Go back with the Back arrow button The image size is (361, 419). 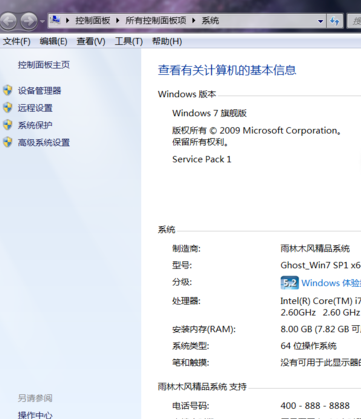click(8, 21)
